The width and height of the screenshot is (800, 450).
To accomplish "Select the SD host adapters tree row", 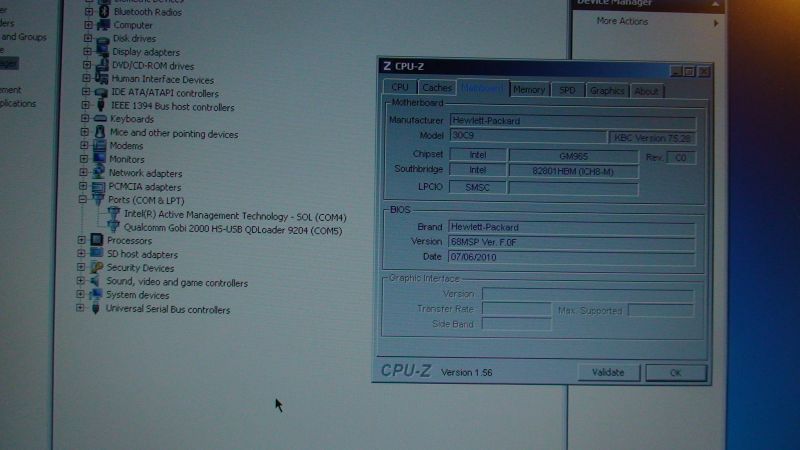I will [142, 254].
